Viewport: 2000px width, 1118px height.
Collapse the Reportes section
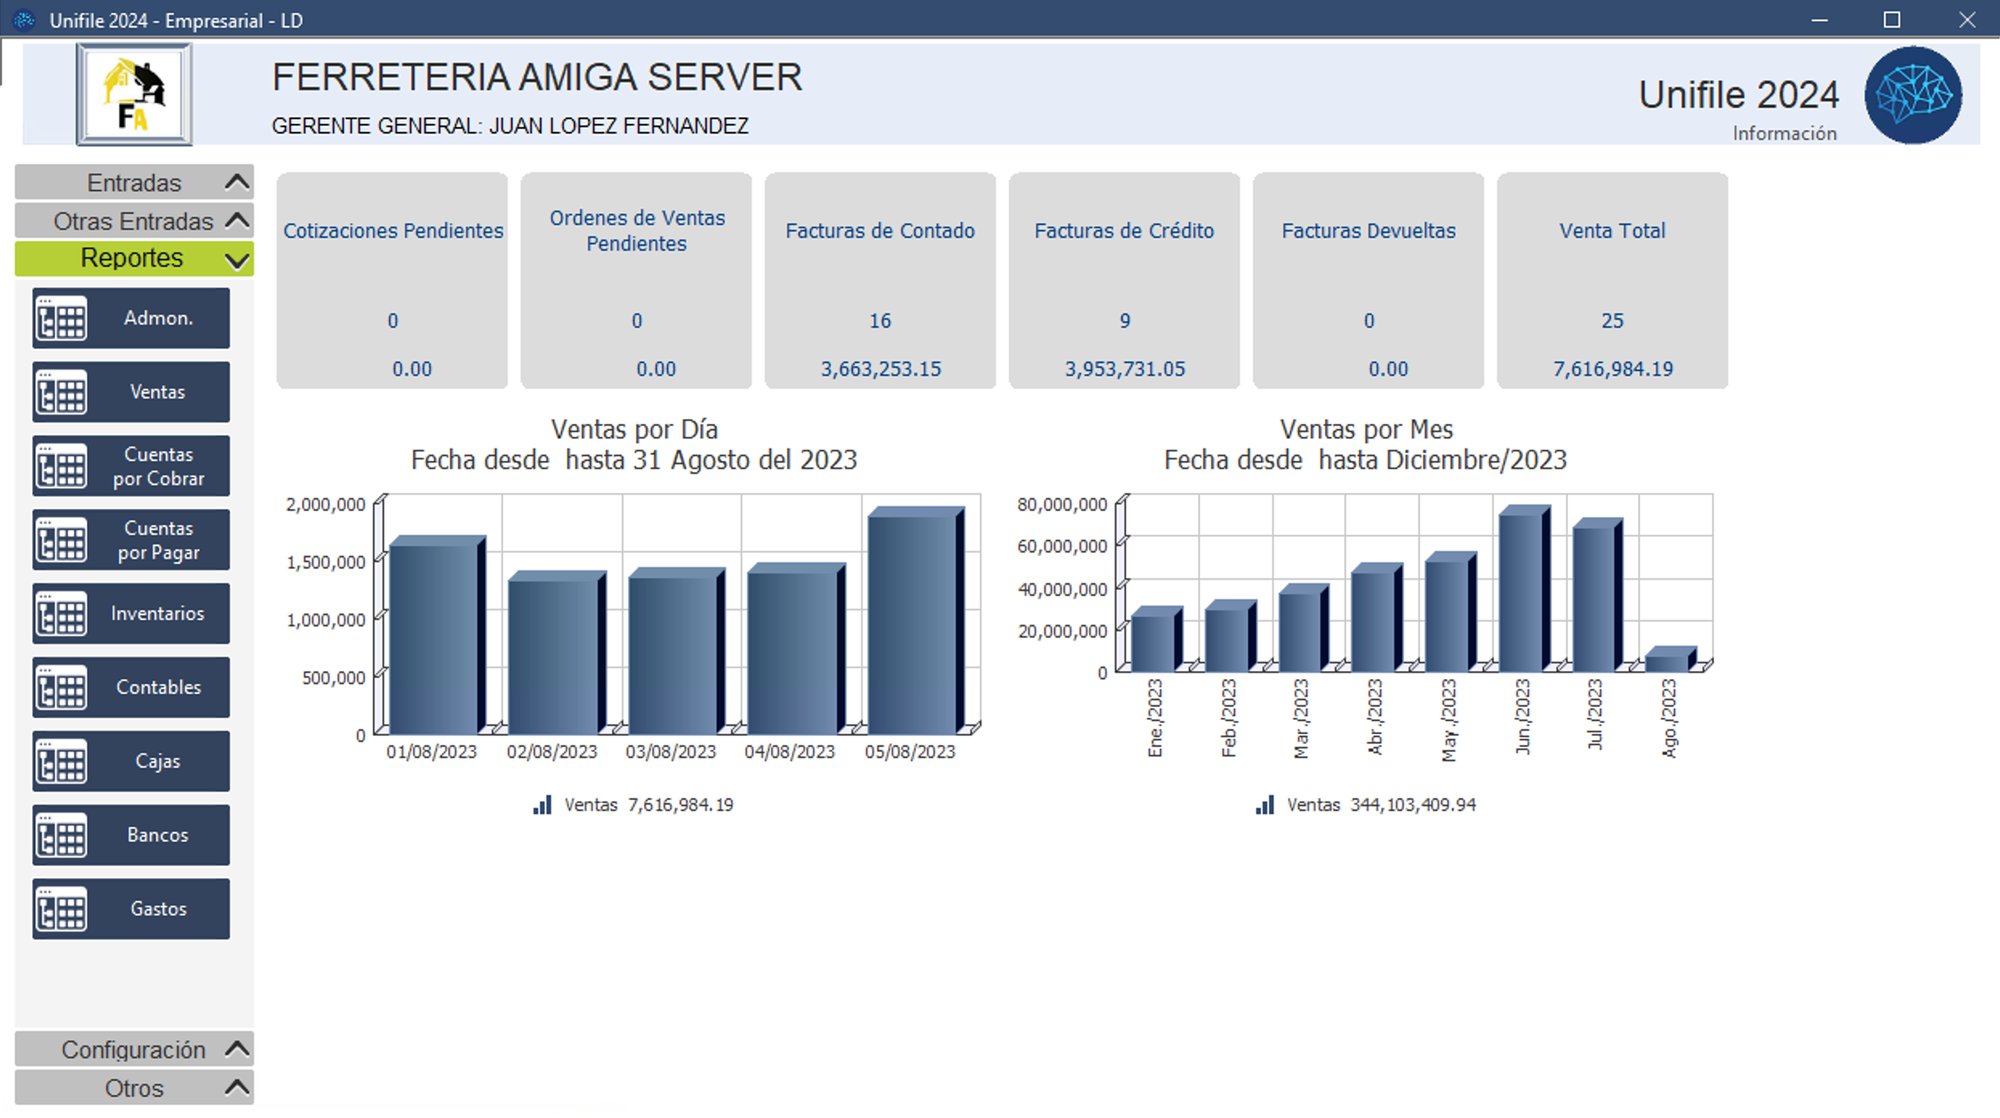134,258
